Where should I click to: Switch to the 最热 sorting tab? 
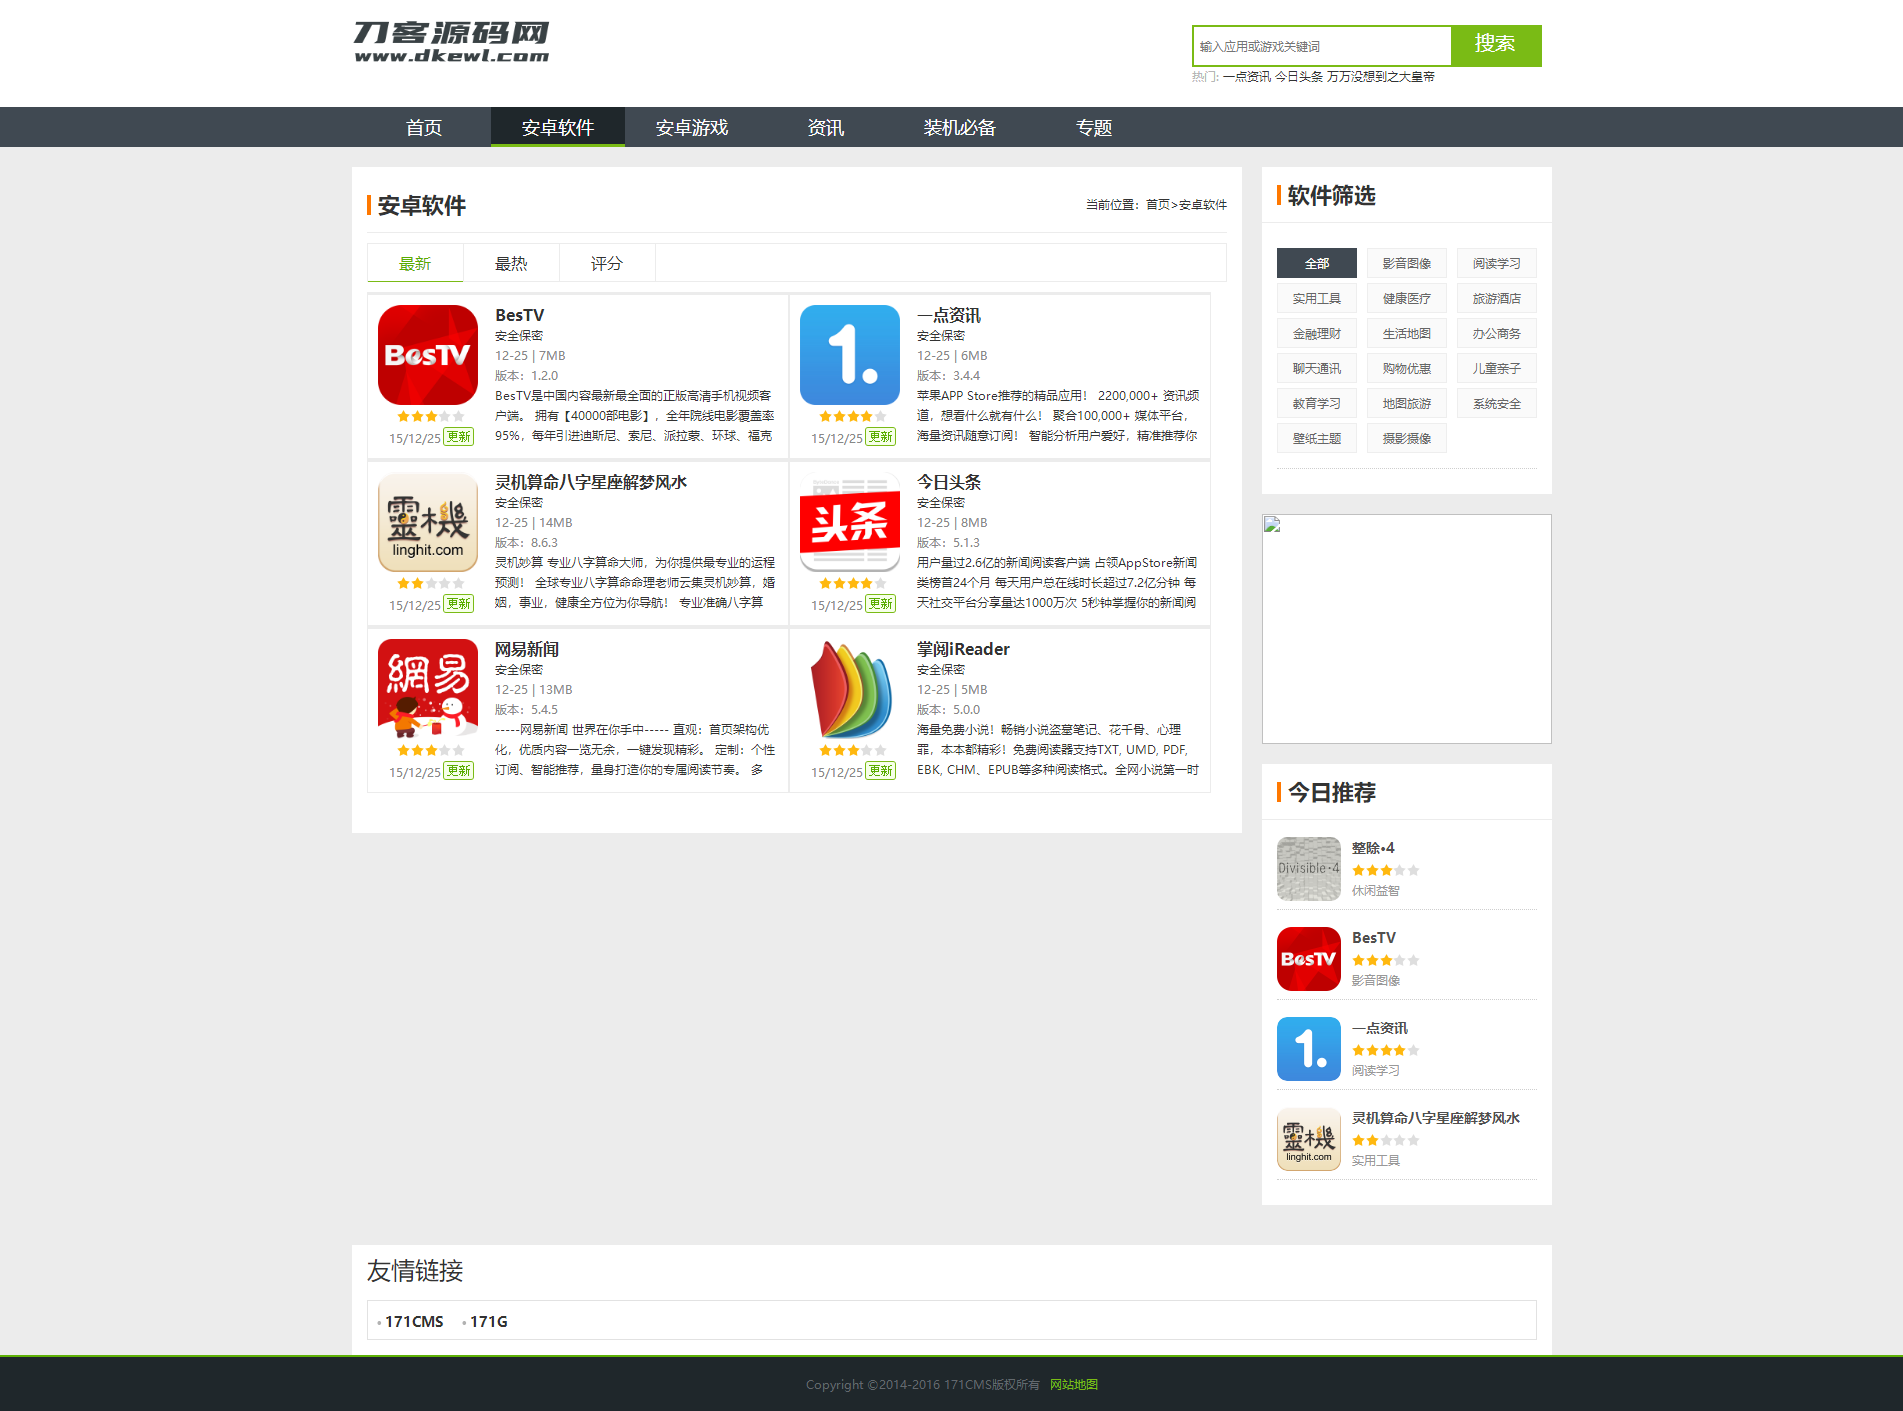(x=511, y=263)
